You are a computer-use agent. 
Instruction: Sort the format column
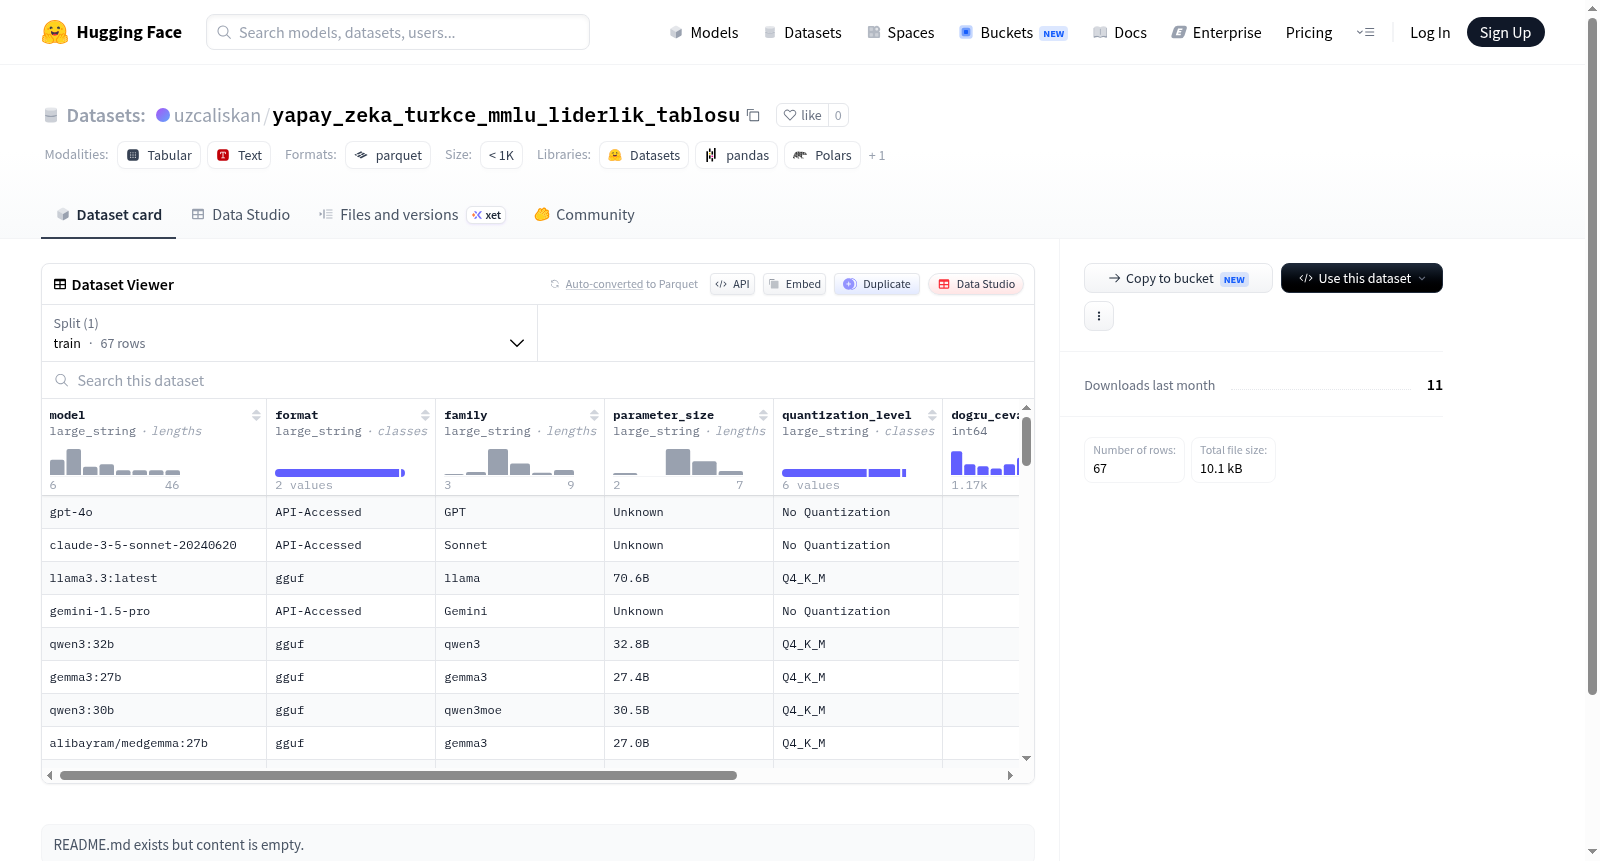click(425, 415)
